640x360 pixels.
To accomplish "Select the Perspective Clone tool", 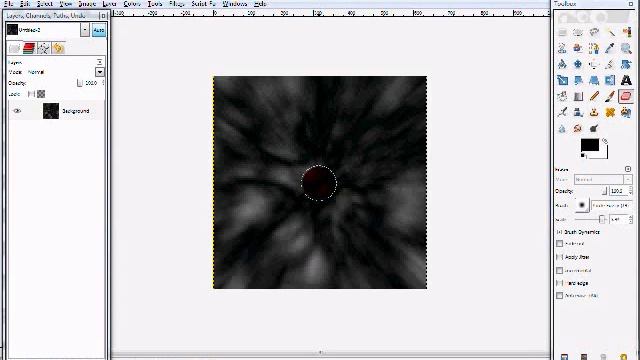I will (626, 112).
